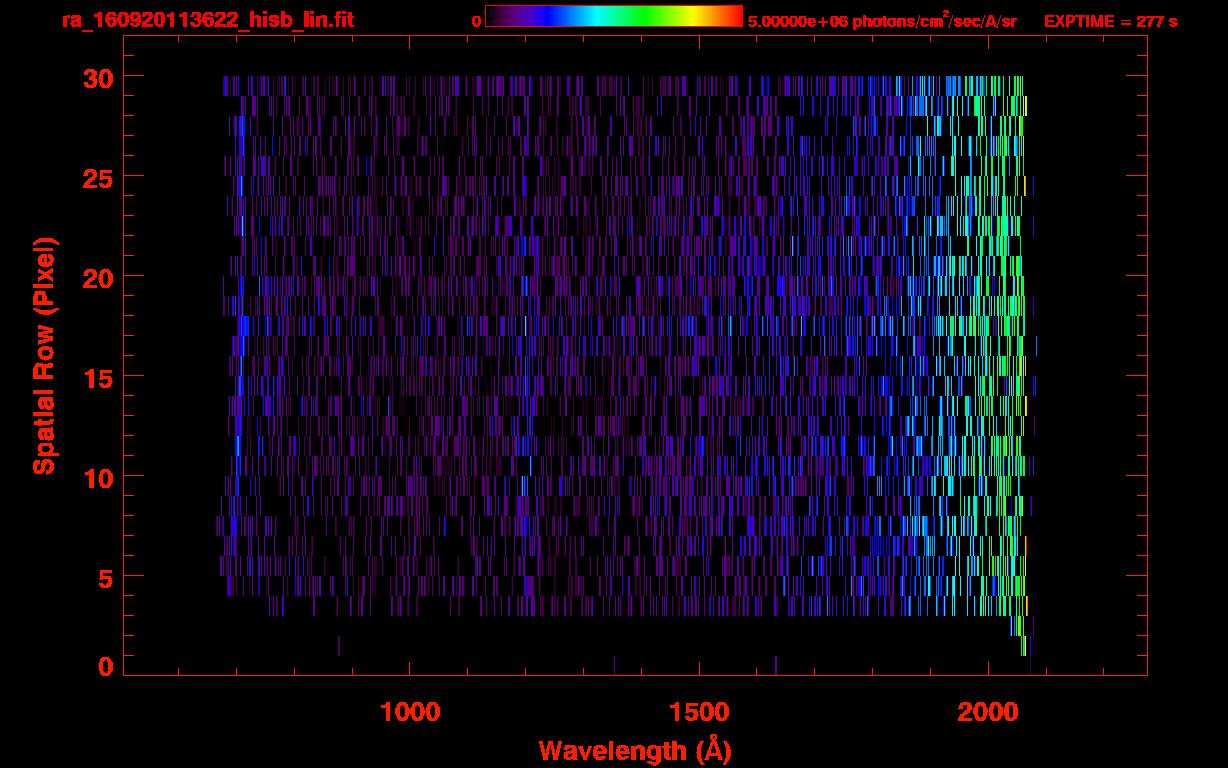1228x768 pixels.
Task: Click the y-axis tick label 20
Action: click(x=98, y=277)
